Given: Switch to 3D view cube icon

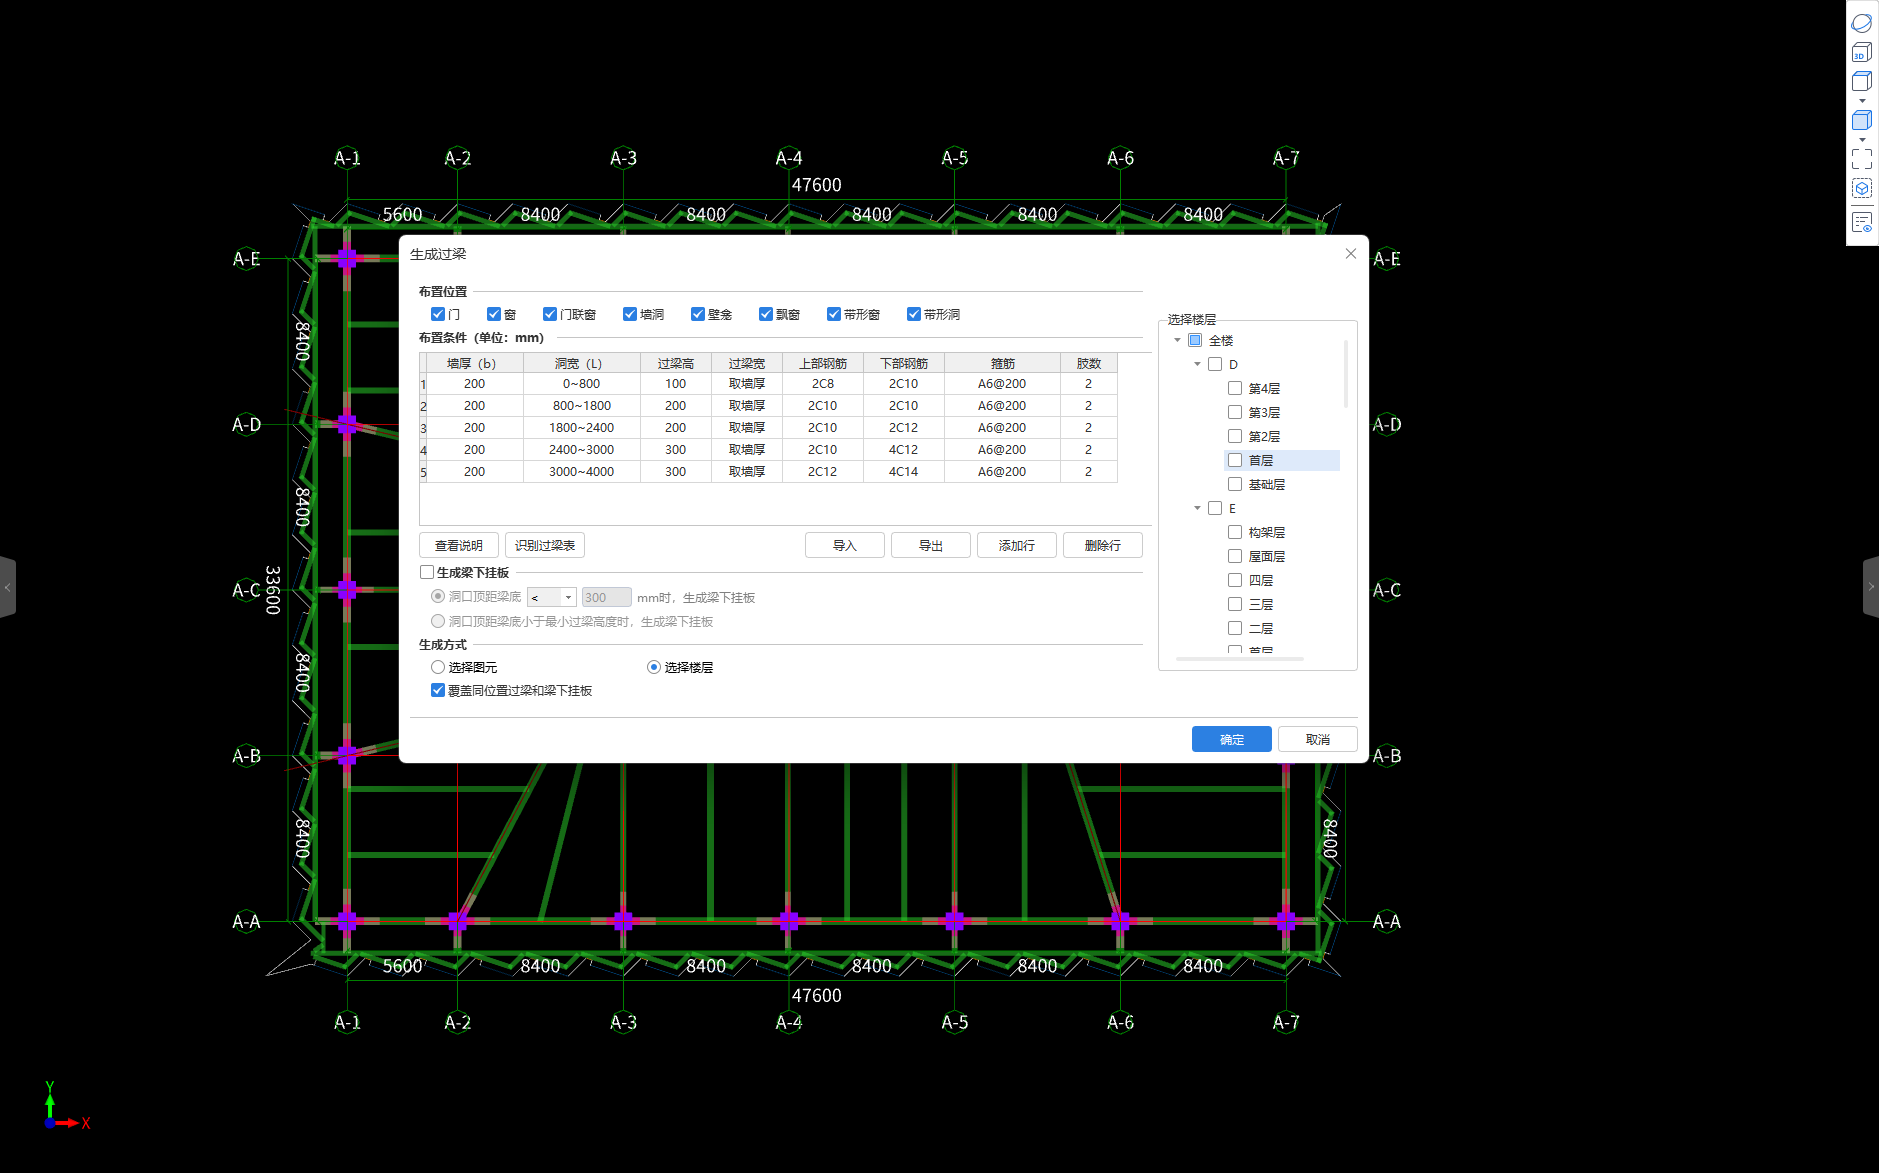Looking at the screenshot, I should coord(1861,52).
